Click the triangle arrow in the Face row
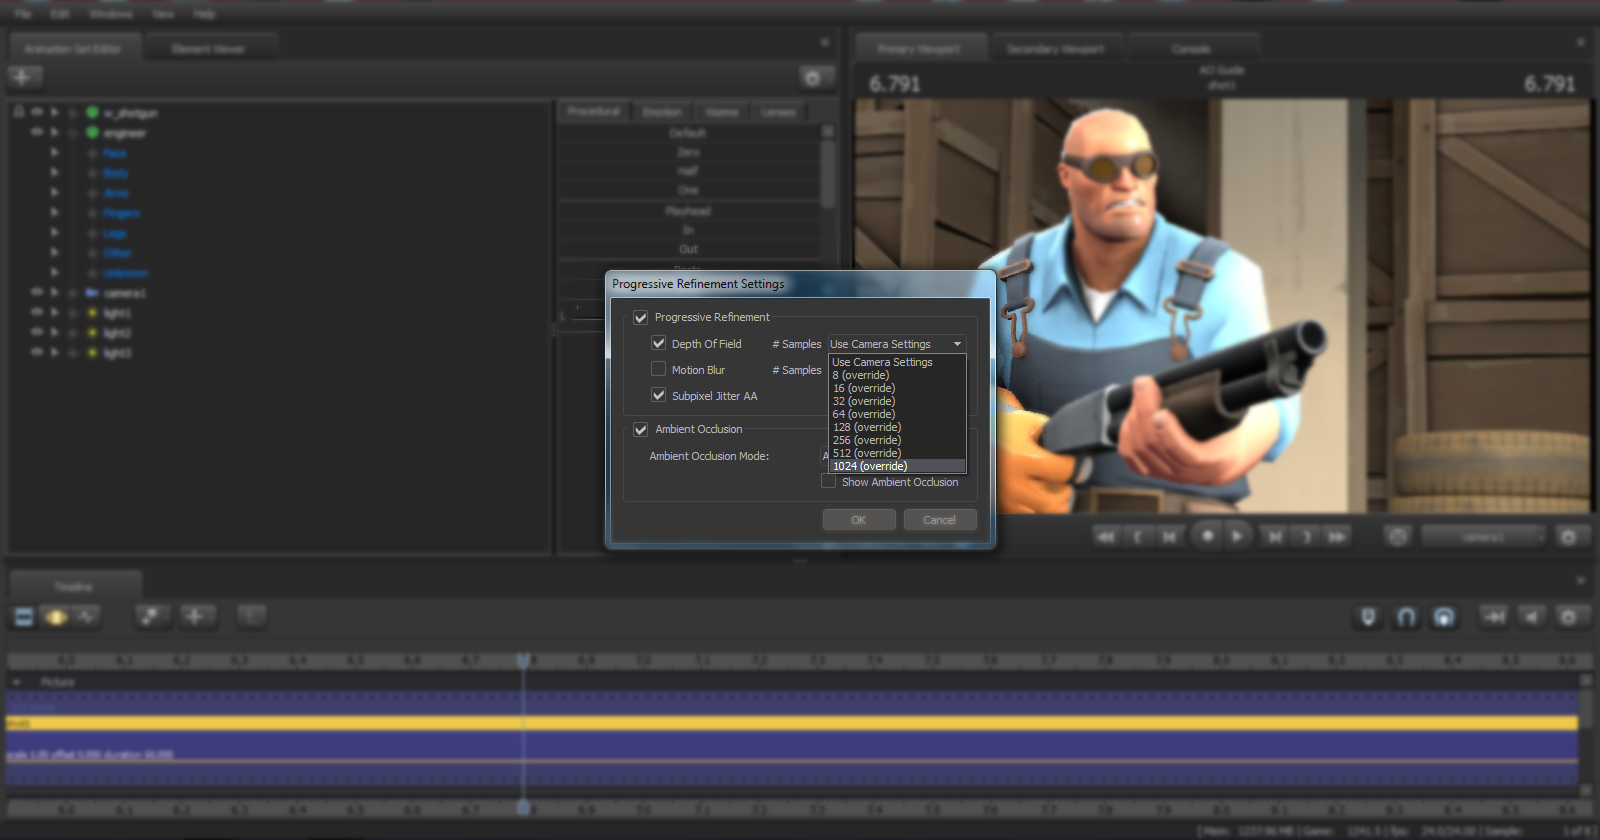This screenshot has height=840, width=1600. (x=55, y=153)
